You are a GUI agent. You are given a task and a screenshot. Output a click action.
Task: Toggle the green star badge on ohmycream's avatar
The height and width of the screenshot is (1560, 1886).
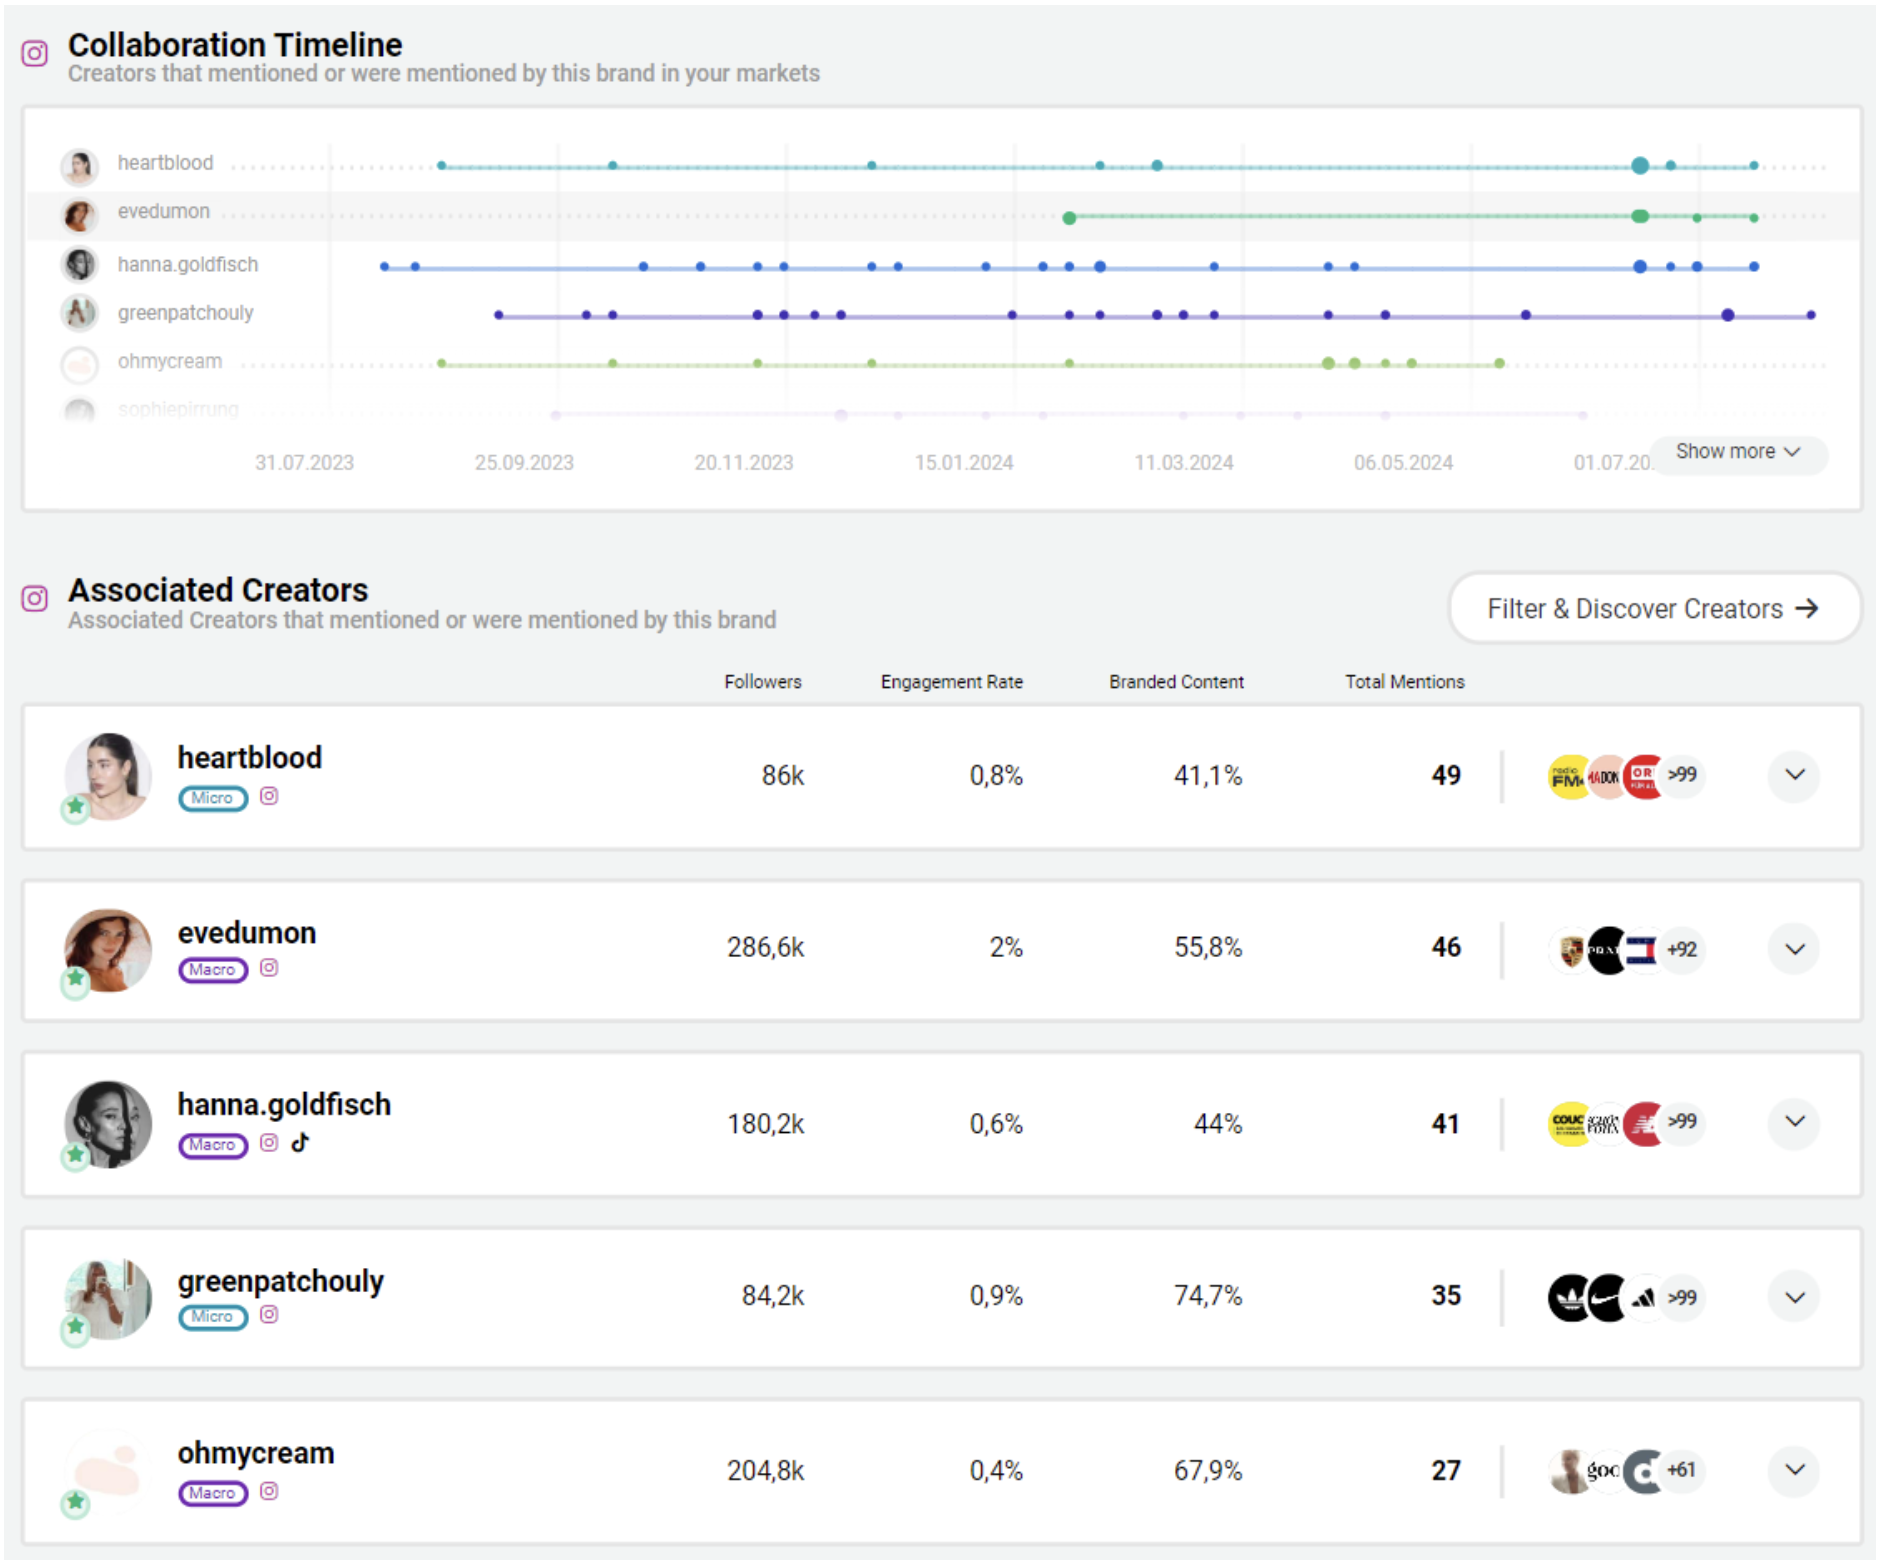point(74,1502)
